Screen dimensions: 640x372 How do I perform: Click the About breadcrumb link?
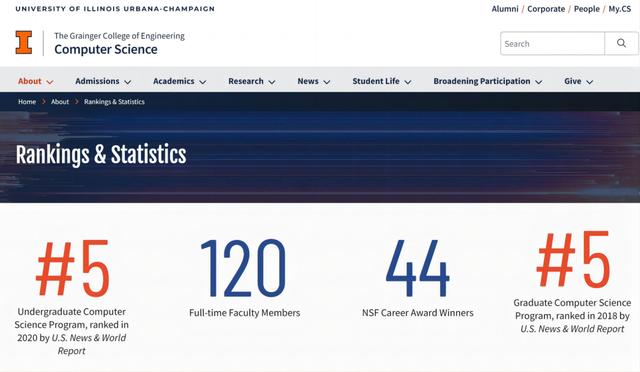60,102
